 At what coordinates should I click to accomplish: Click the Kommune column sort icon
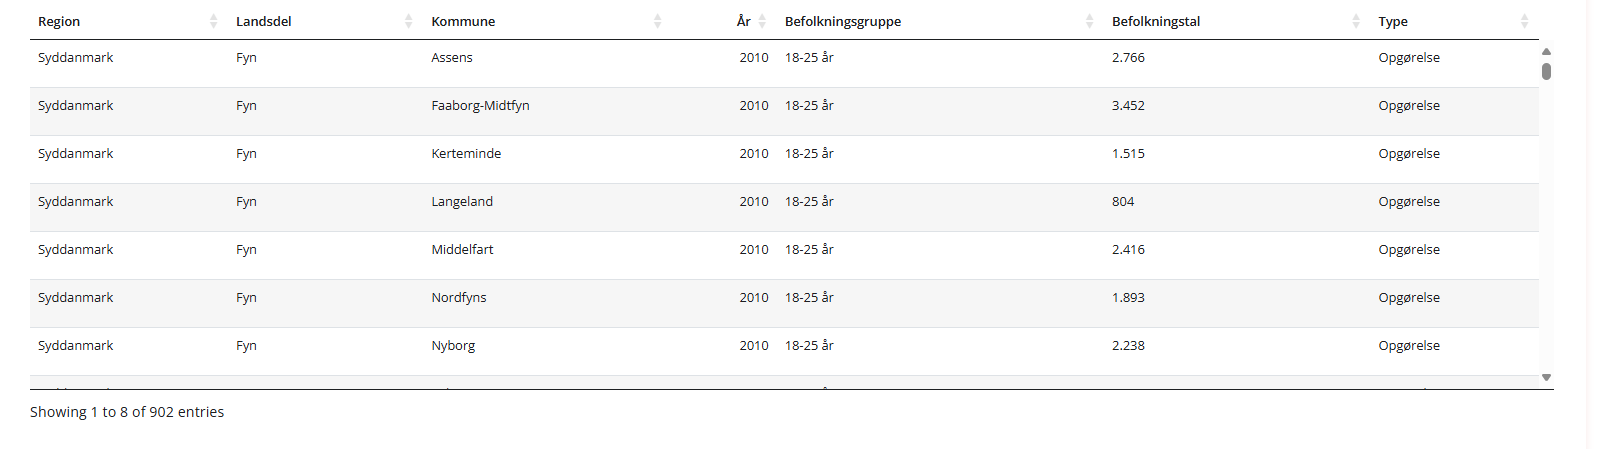(x=657, y=21)
